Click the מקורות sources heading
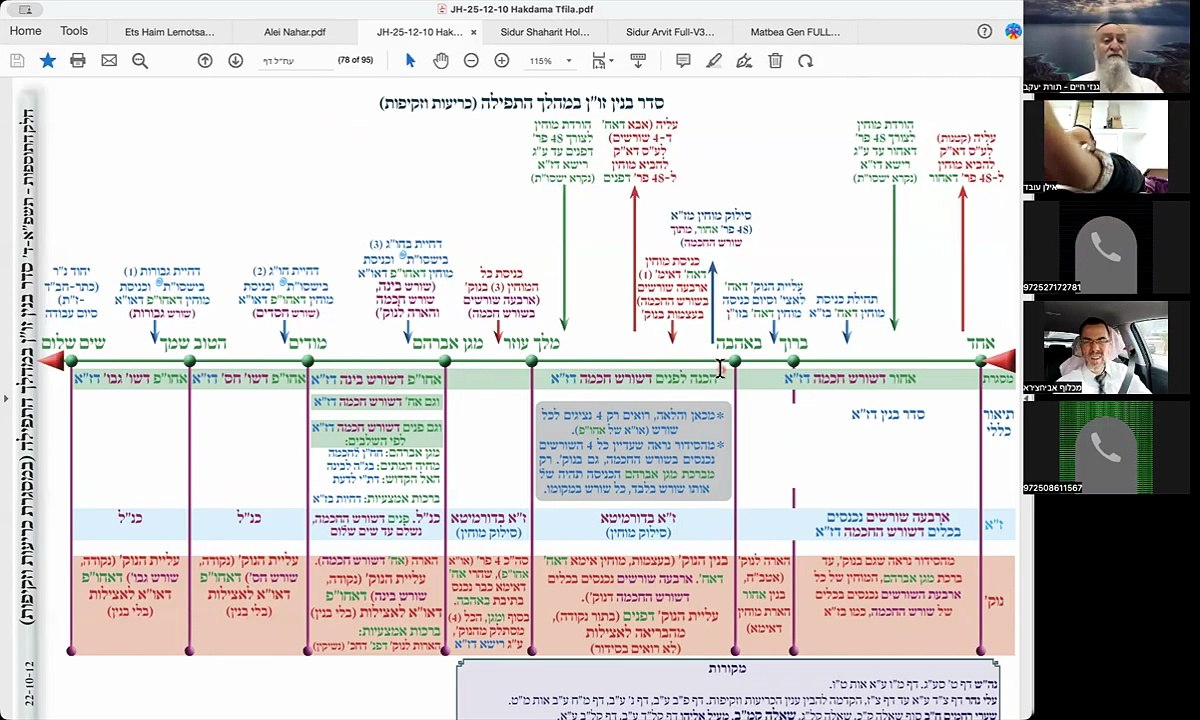 pyautogui.click(x=726, y=668)
